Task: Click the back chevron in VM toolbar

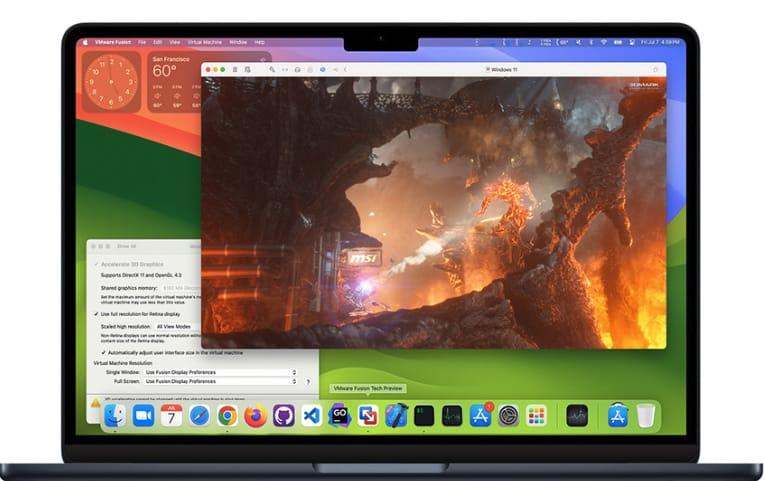Action: 345,70
